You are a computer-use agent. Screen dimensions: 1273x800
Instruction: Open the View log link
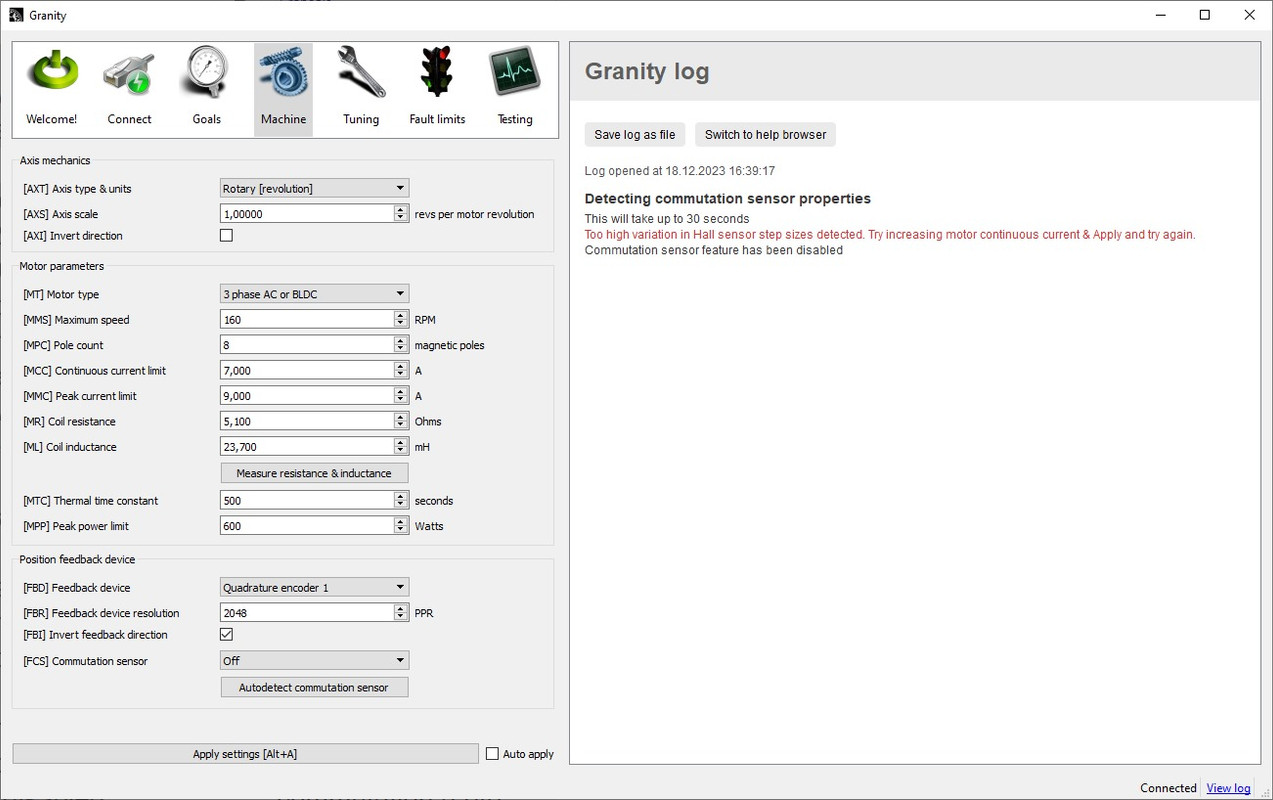pos(1228,788)
